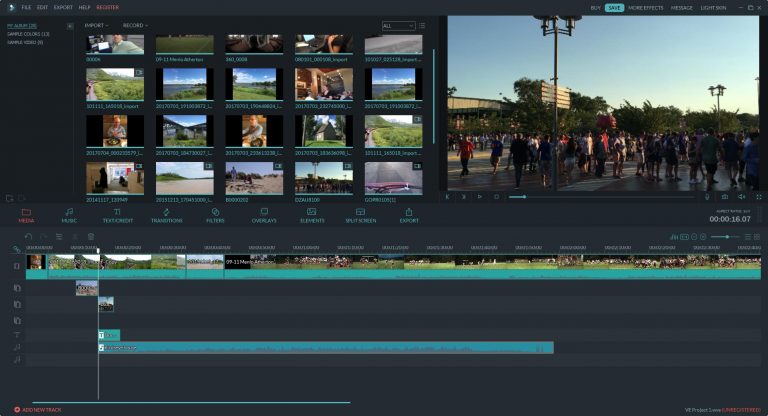Click the first music track note icon
The image size is (768, 416).
click(17, 347)
